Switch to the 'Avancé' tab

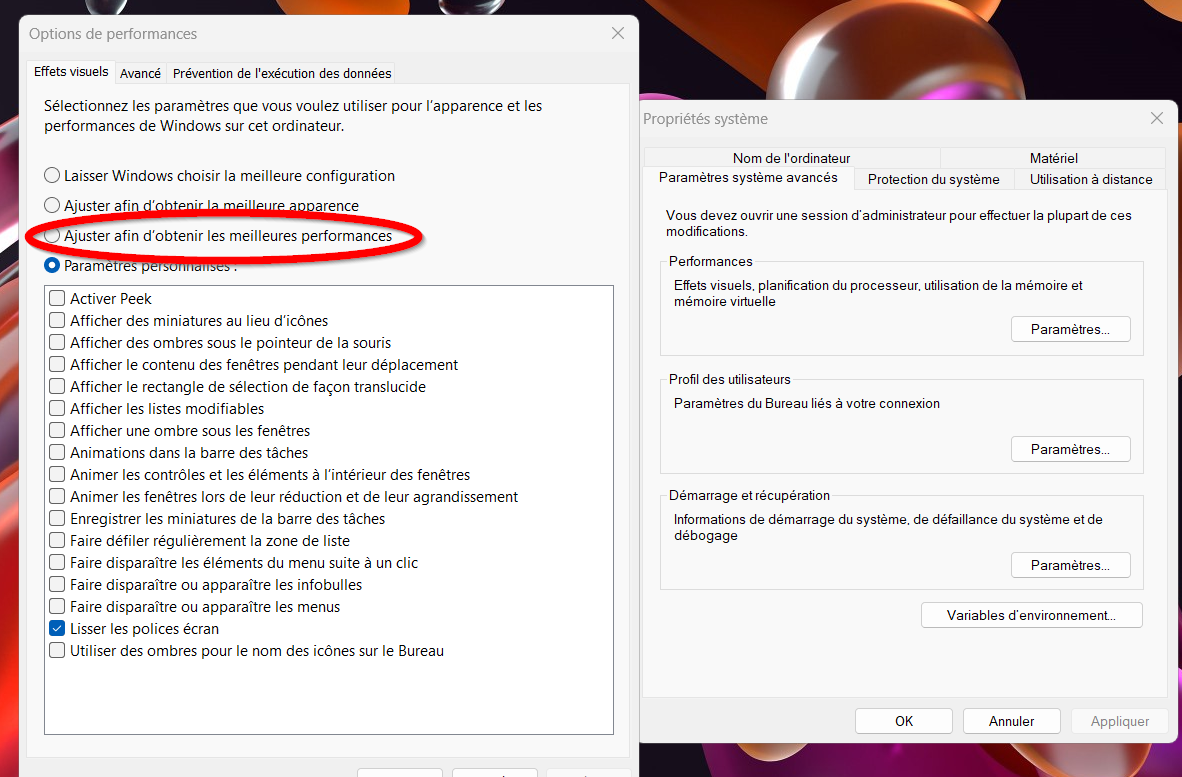[140, 73]
